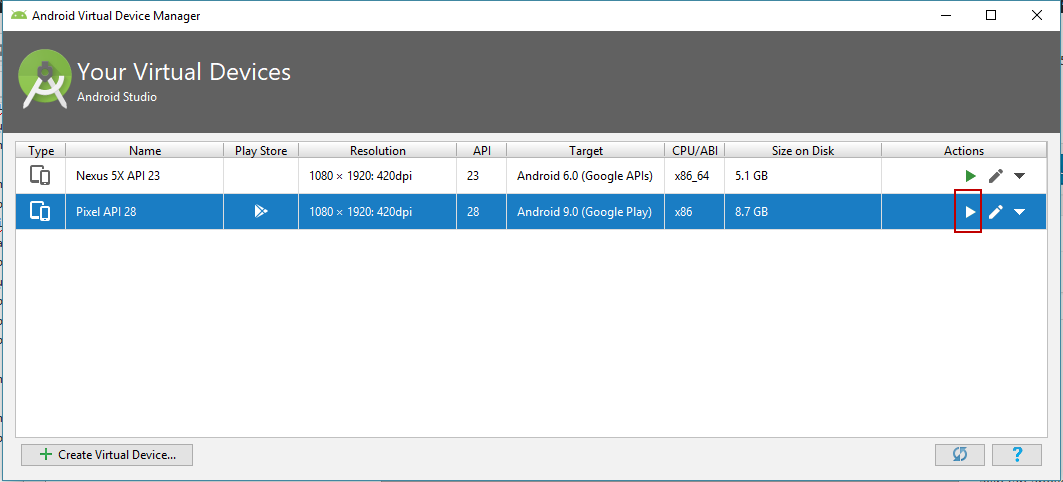The height and width of the screenshot is (482, 1063).
Task: Click the Nexus 5X device type icon
Action: pyautogui.click(x=40, y=176)
